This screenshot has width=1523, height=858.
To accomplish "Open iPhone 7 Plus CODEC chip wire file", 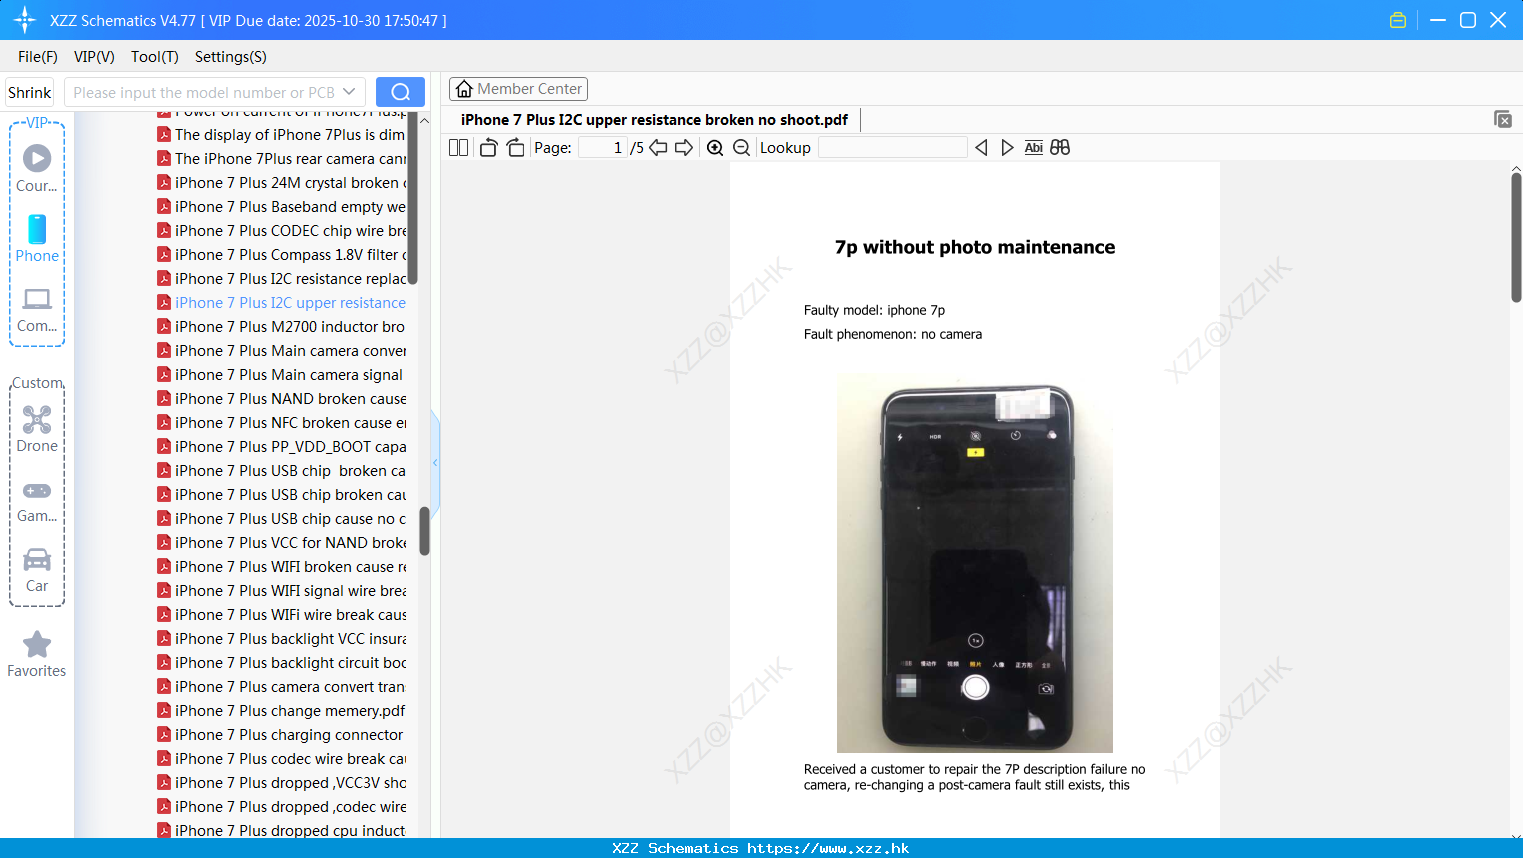I will click(x=282, y=231).
